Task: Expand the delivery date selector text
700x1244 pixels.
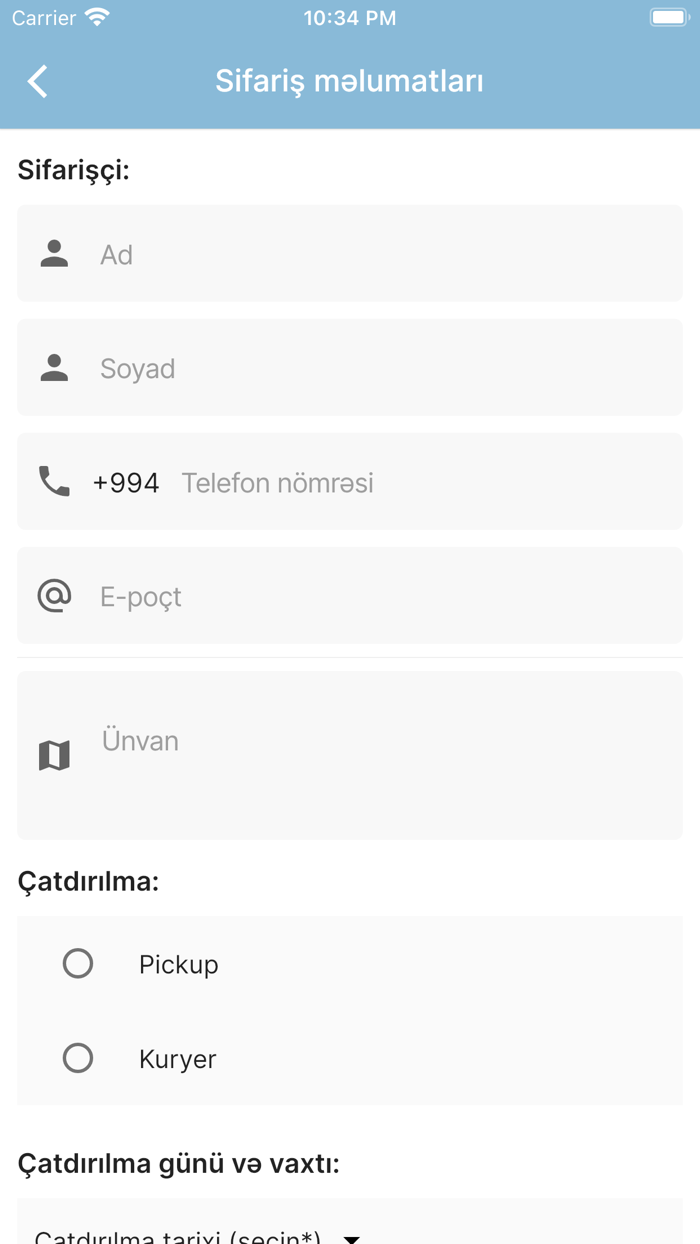Action: 178,1237
